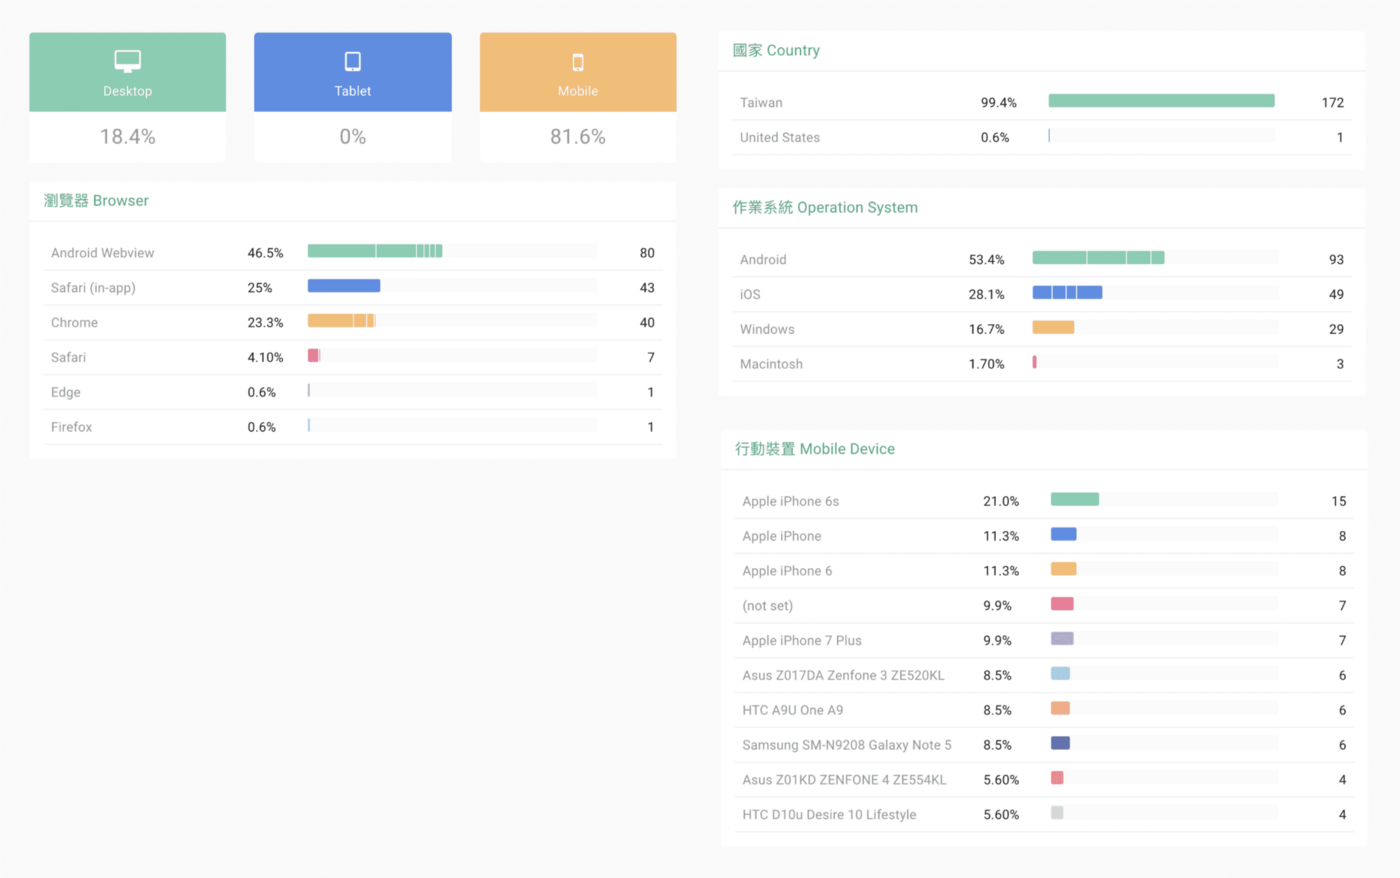
Task: Click the Tablet device icon
Action: (x=353, y=61)
